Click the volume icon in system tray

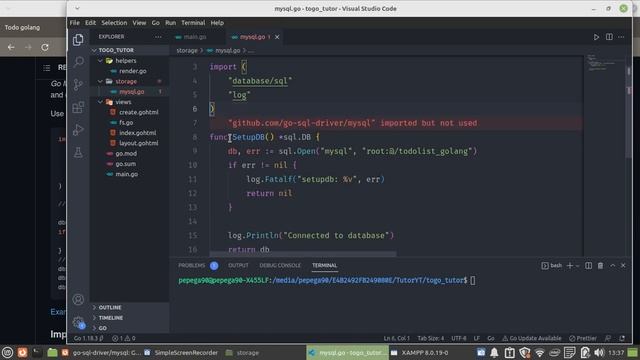pos(599,353)
